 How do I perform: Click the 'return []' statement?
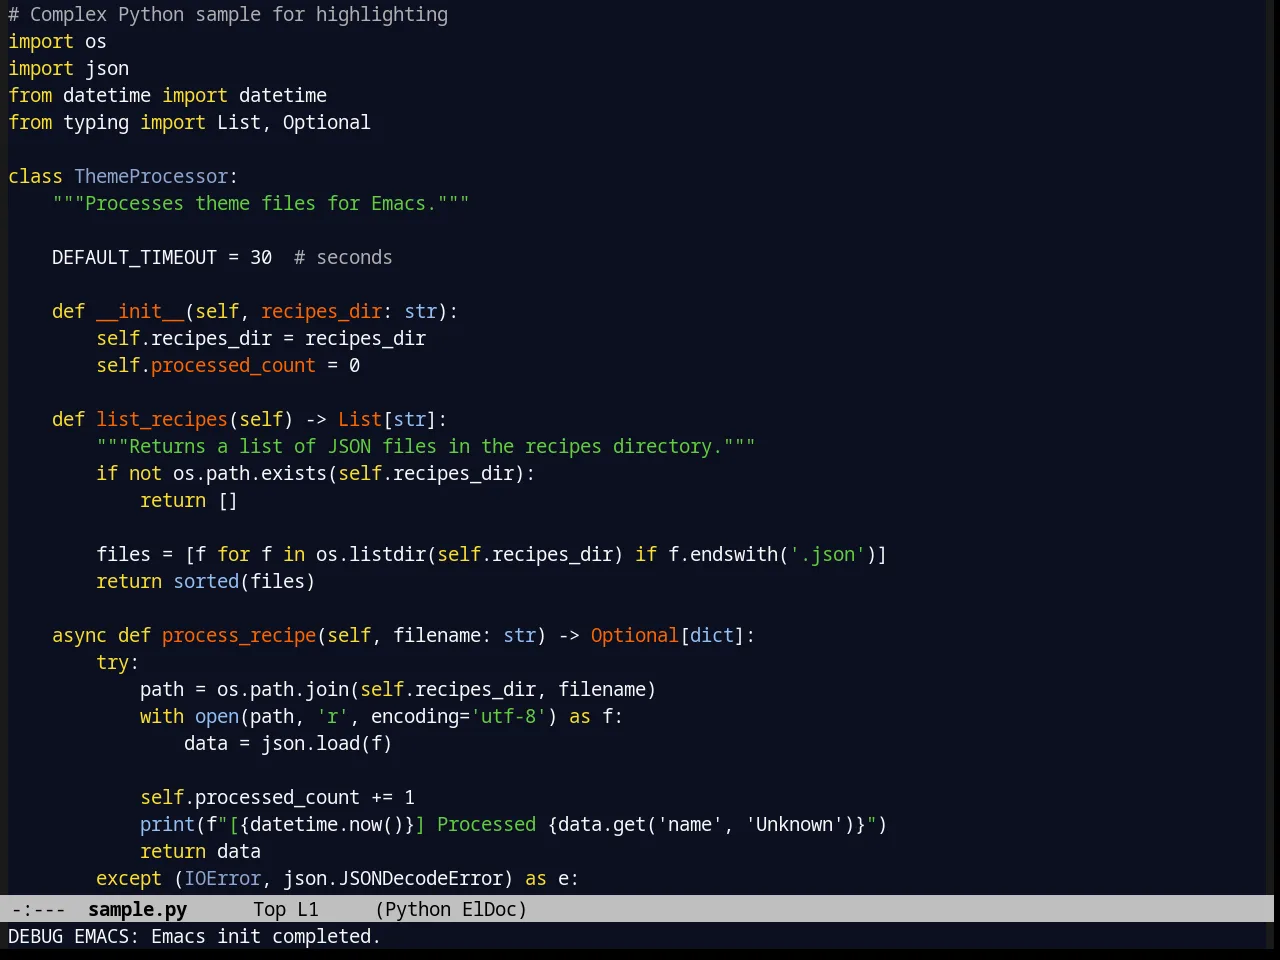point(189,500)
